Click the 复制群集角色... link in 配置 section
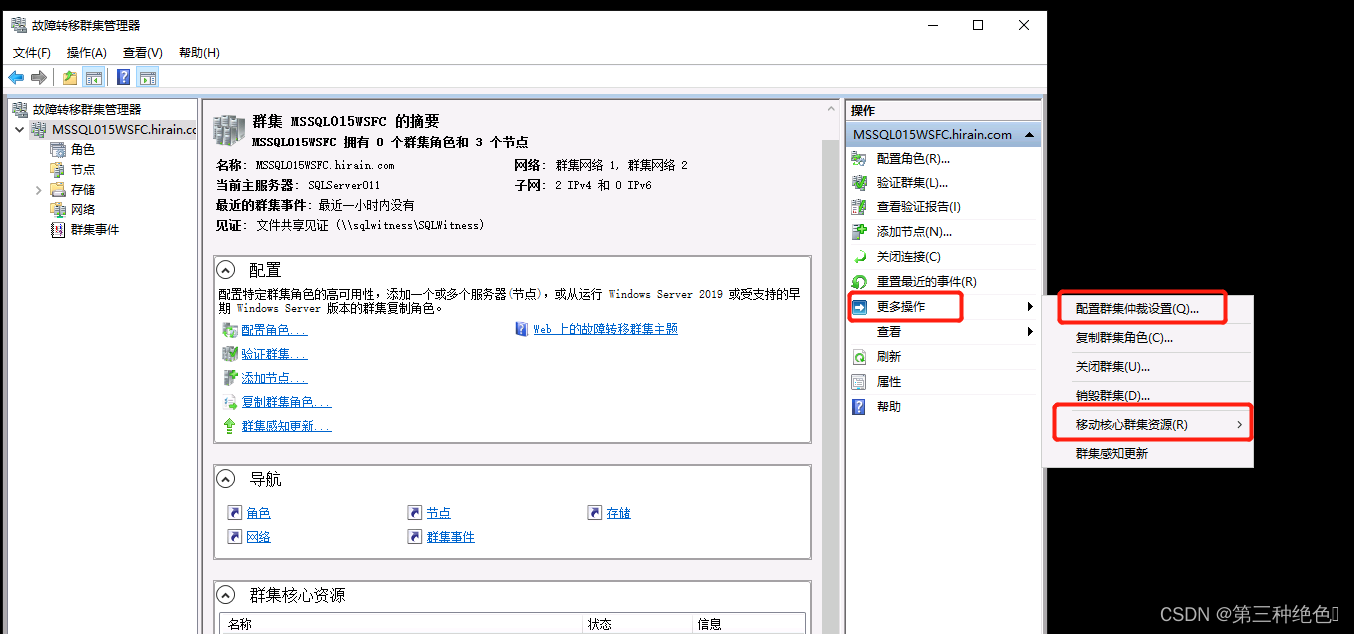The width and height of the screenshot is (1354, 634). pyautogui.click(x=286, y=402)
